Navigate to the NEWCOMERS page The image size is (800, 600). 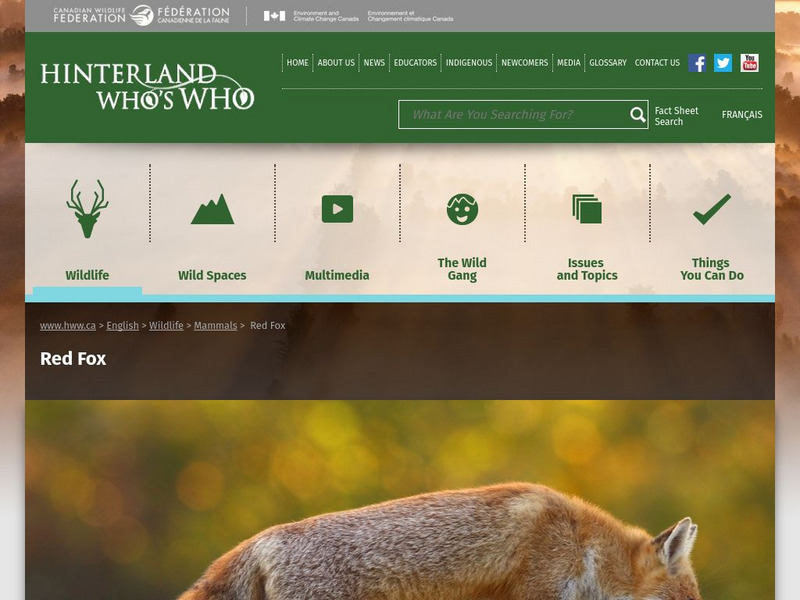pos(528,62)
